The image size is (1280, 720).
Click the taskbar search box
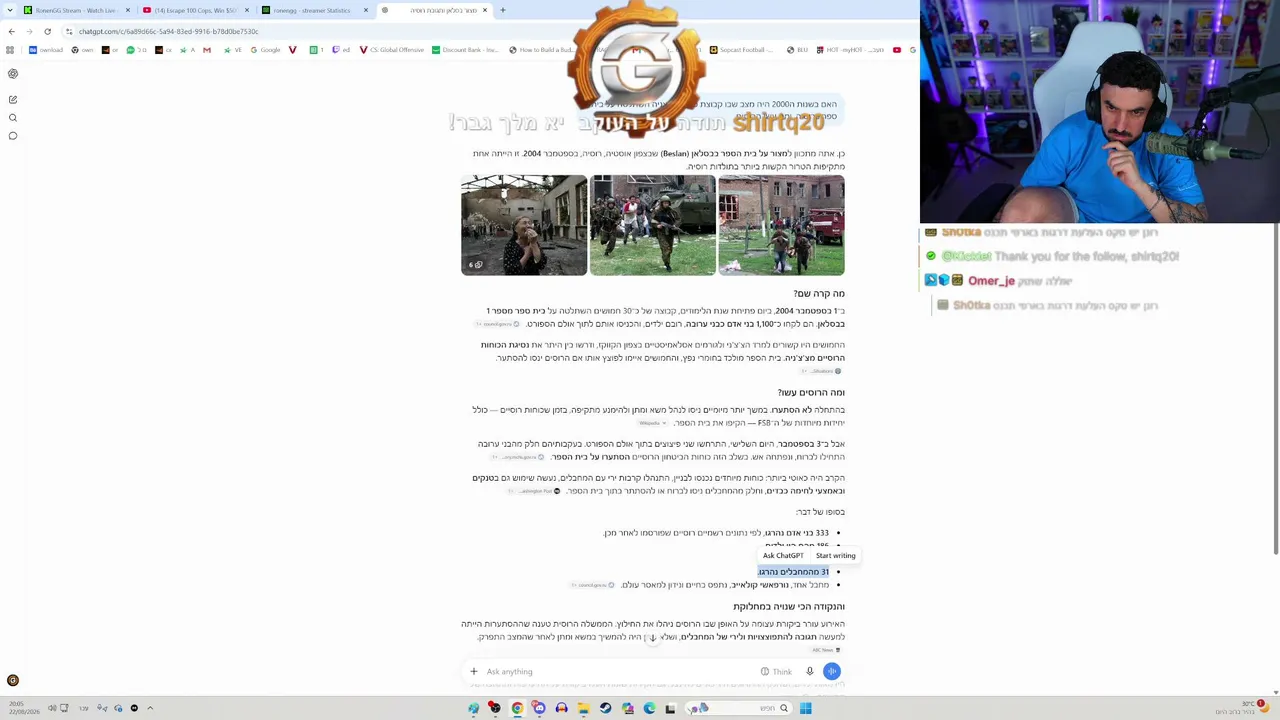(x=738, y=708)
